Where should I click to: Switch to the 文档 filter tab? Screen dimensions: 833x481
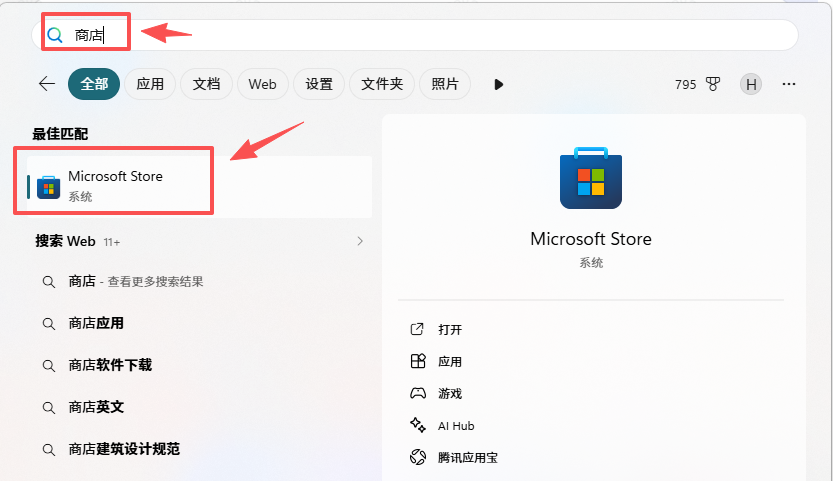tap(206, 84)
